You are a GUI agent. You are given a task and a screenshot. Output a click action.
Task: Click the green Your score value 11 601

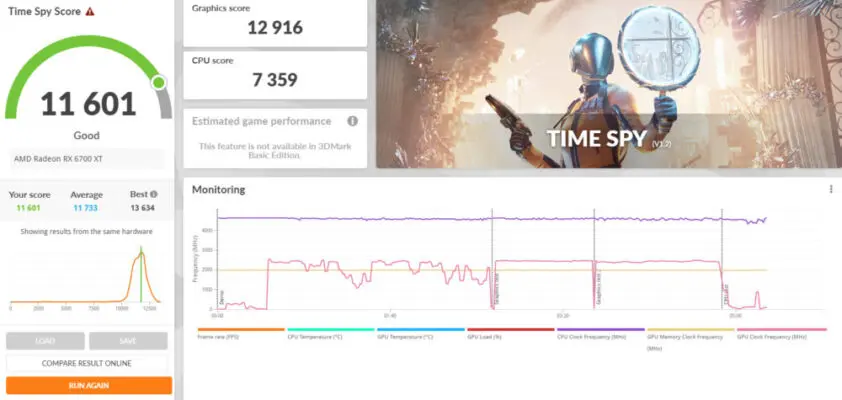pyautogui.click(x=29, y=208)
